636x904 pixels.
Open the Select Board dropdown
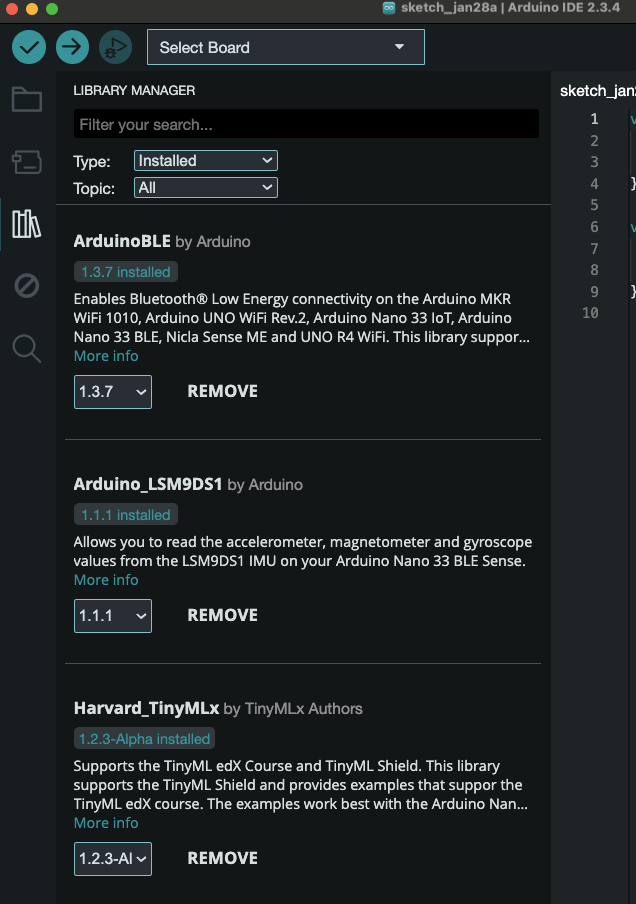tap(285, 47)
